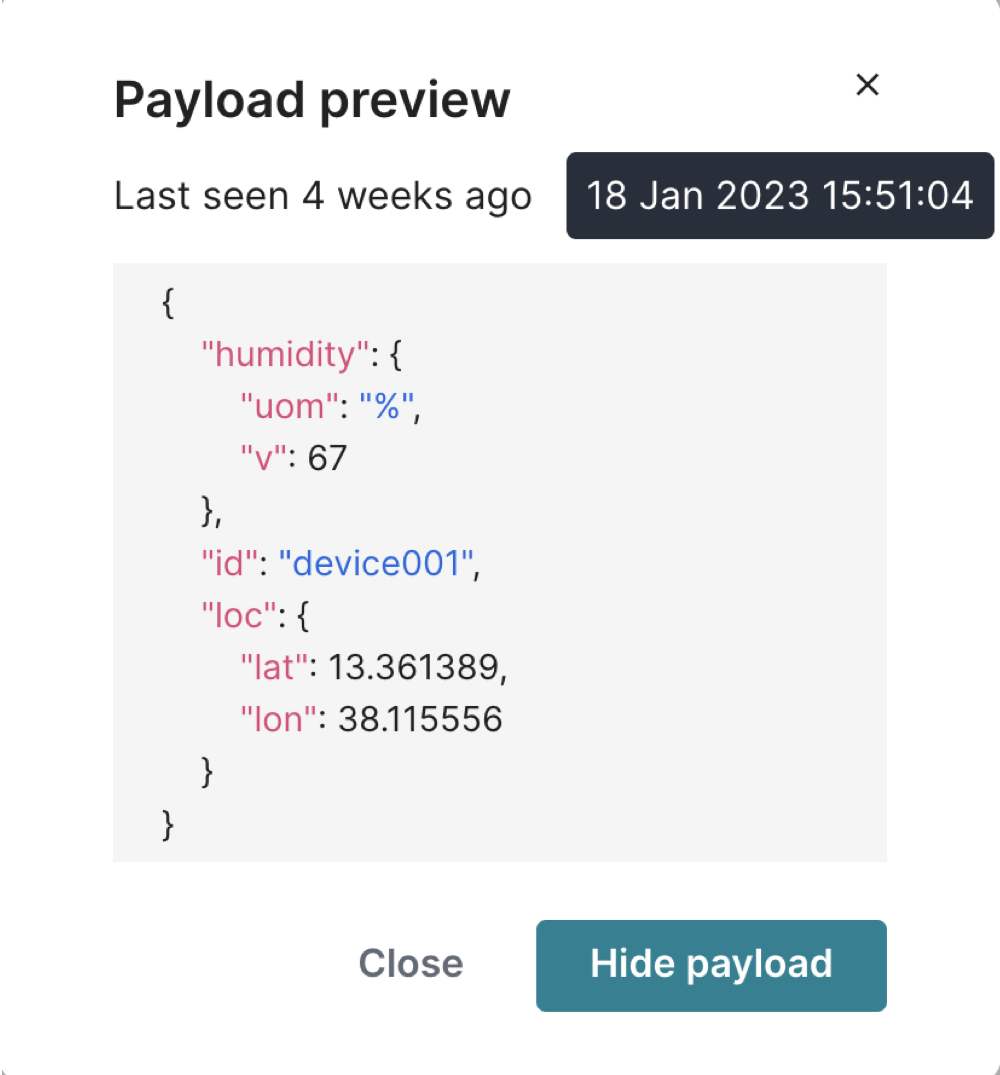The width and height of the screenshot is (1000, 1075).
Task: Click the opening brace of the JSON payload
Action: coord(168,303)
